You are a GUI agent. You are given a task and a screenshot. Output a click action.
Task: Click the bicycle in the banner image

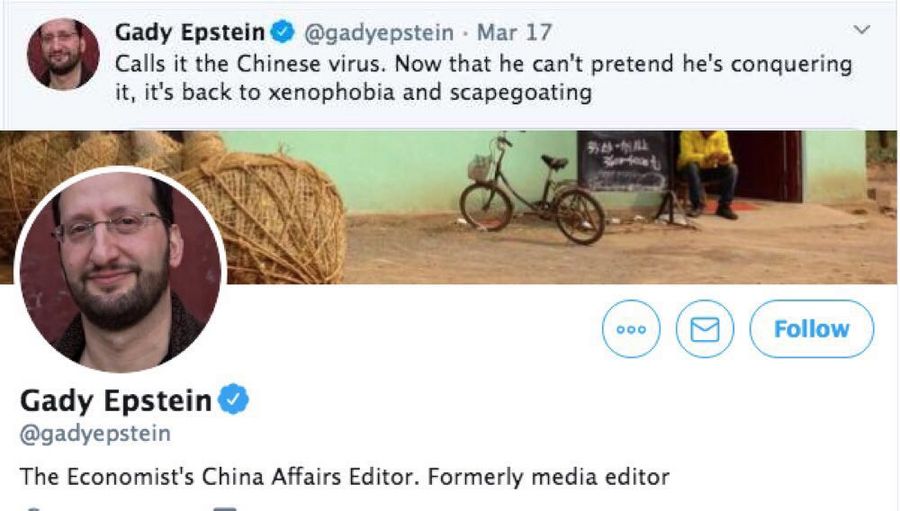(531, 189)
